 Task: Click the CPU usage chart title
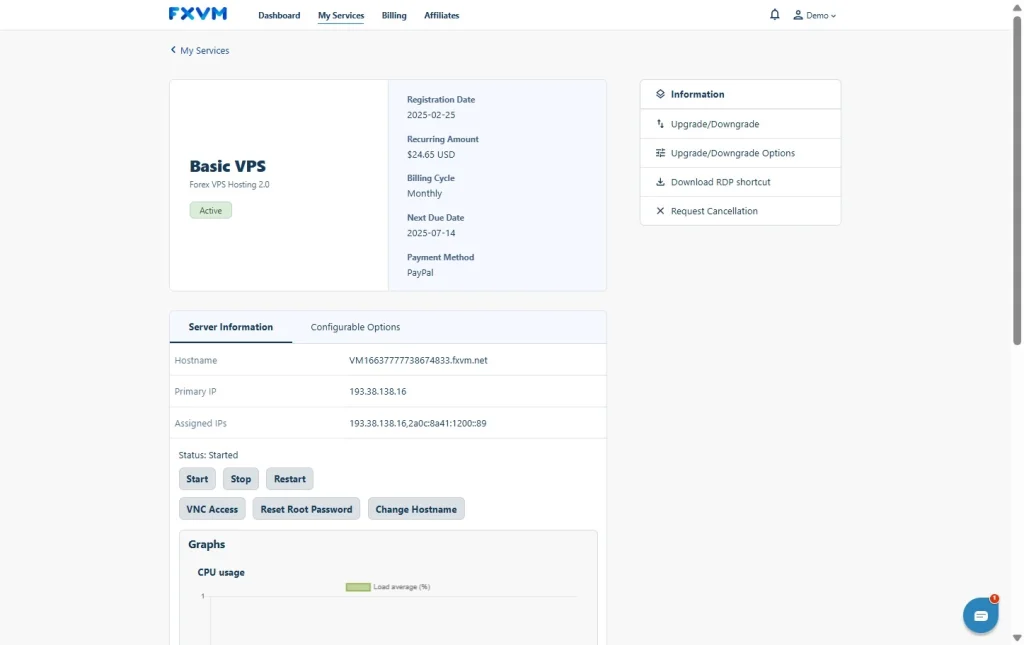point(221,573)
